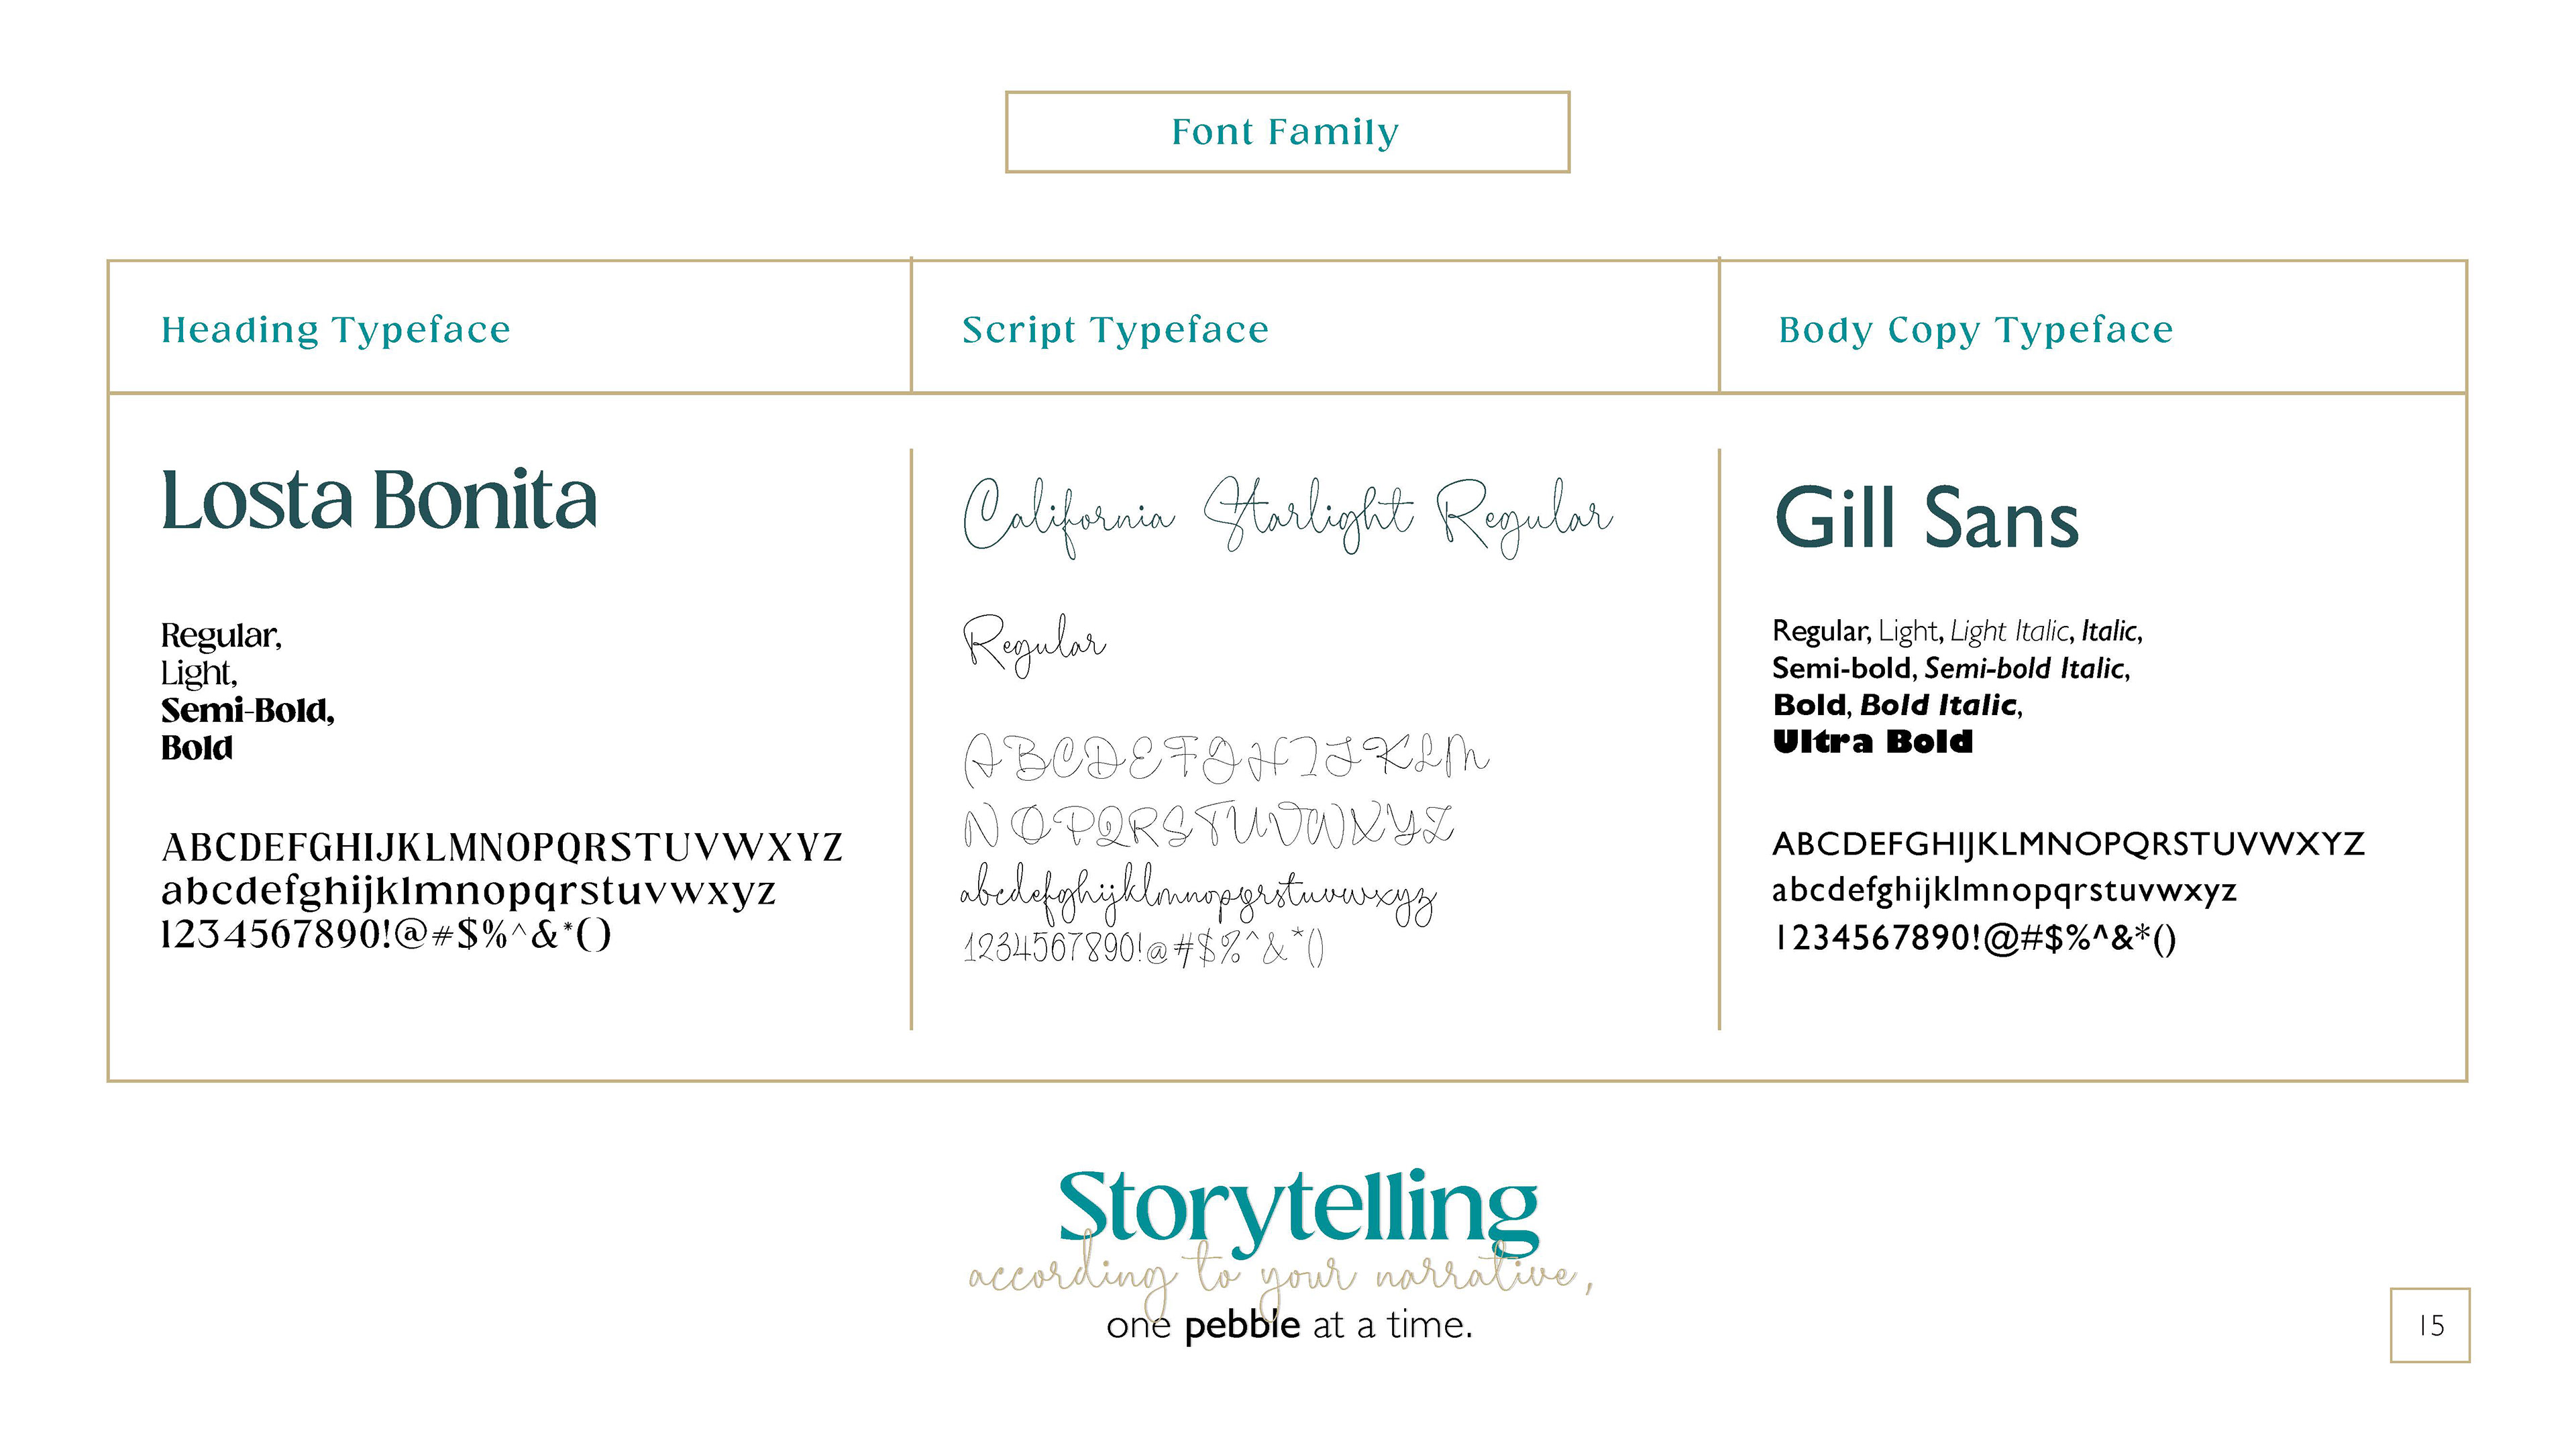Click the script Regular style label

coord(1034,645)
